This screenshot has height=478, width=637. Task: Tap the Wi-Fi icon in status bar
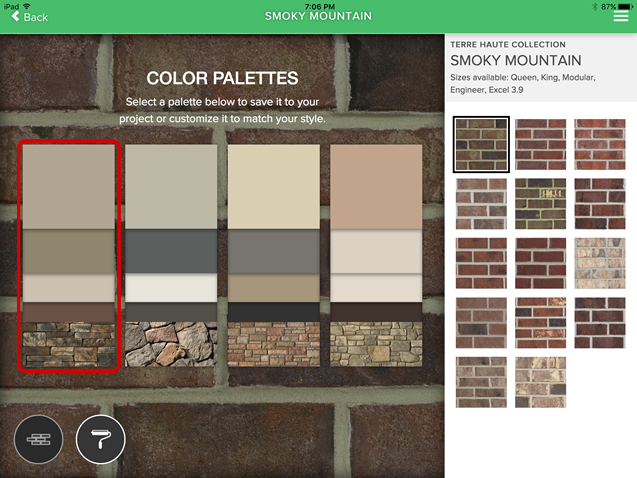pos(27,6)
